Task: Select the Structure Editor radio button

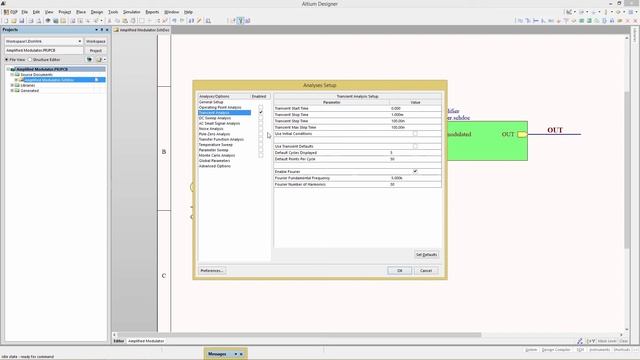Action: click(30, 60)
